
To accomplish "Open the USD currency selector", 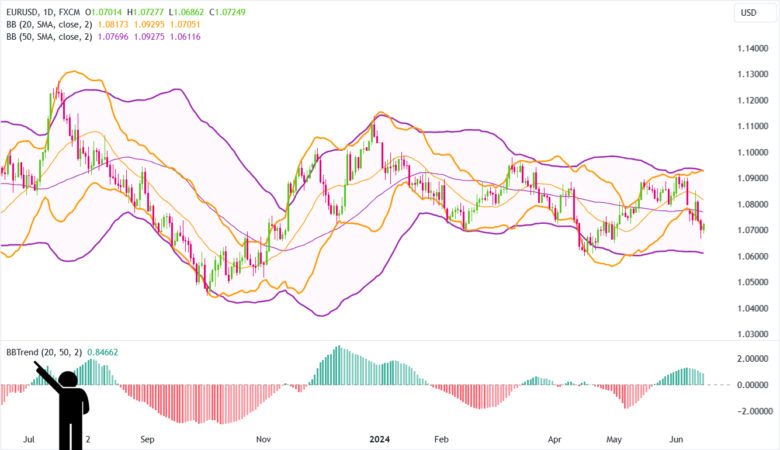I will 747,12.
